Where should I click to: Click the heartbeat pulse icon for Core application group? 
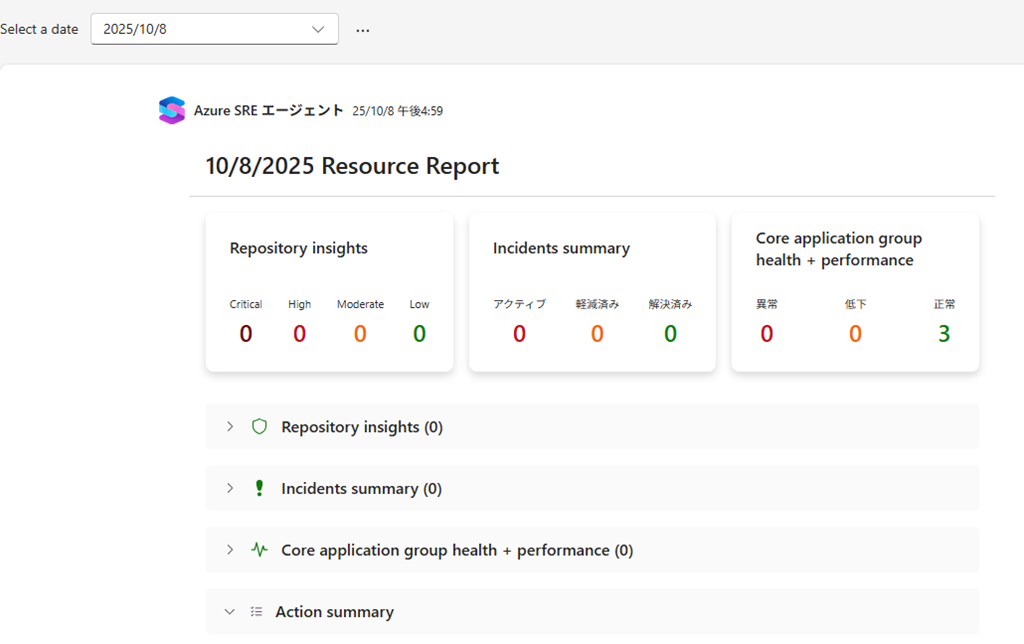pyautogui.click(x=259, y=550)
